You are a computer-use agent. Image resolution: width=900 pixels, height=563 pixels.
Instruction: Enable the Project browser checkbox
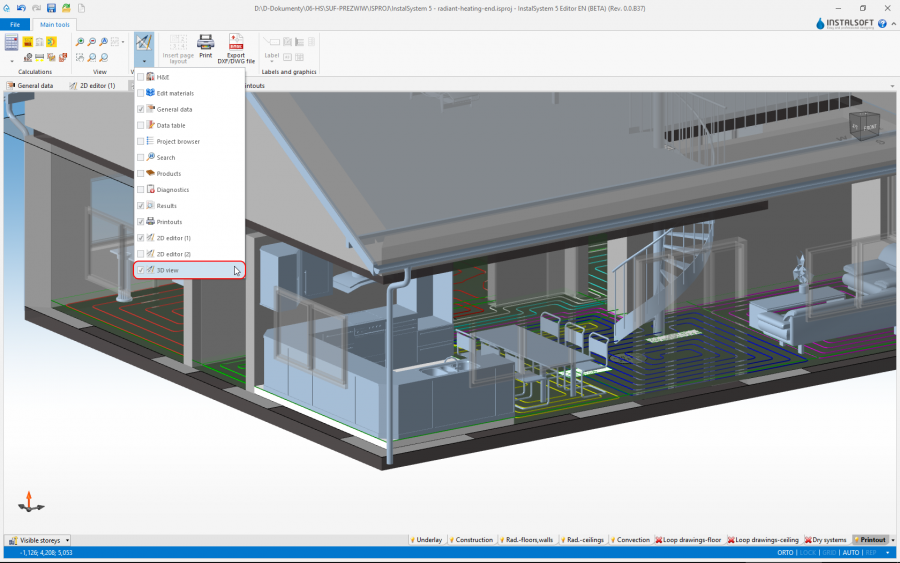click(x=141, y=141)
